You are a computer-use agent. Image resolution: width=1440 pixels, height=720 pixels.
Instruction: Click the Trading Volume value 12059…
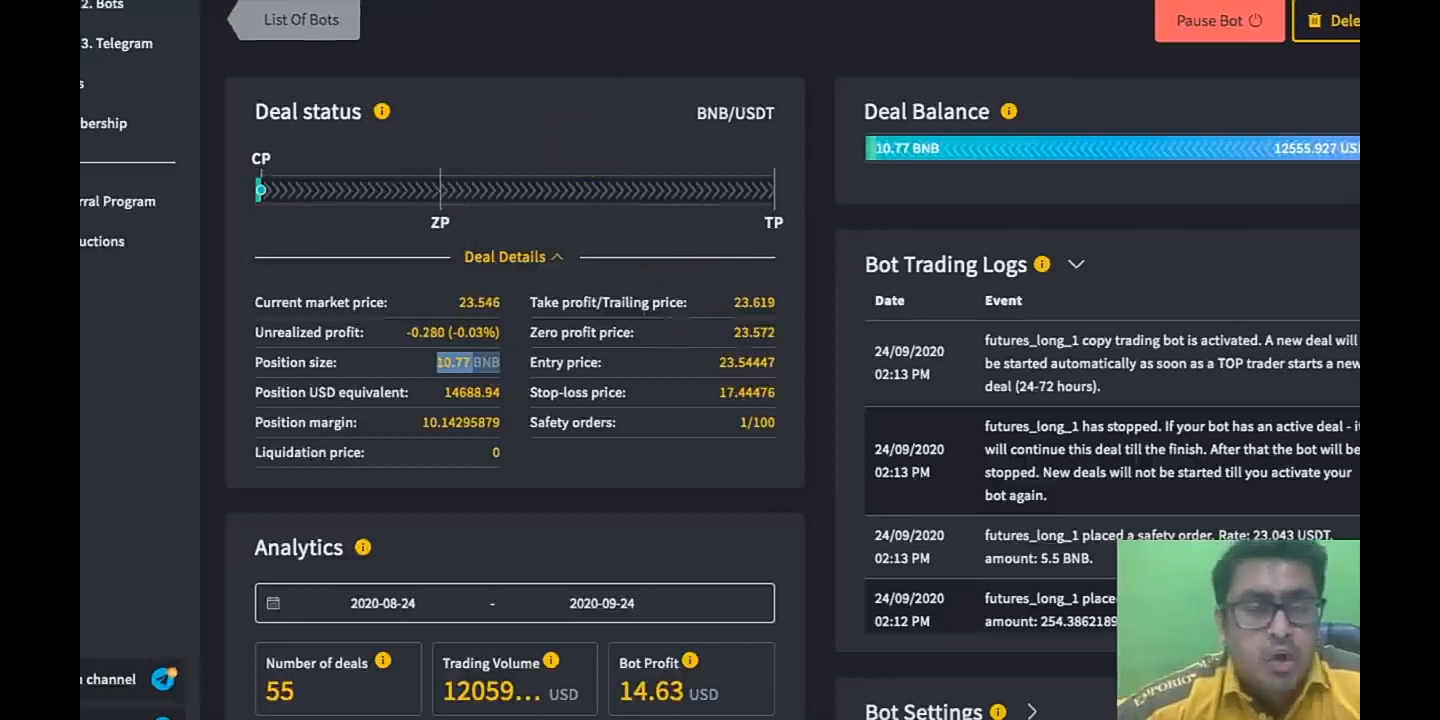491,691
